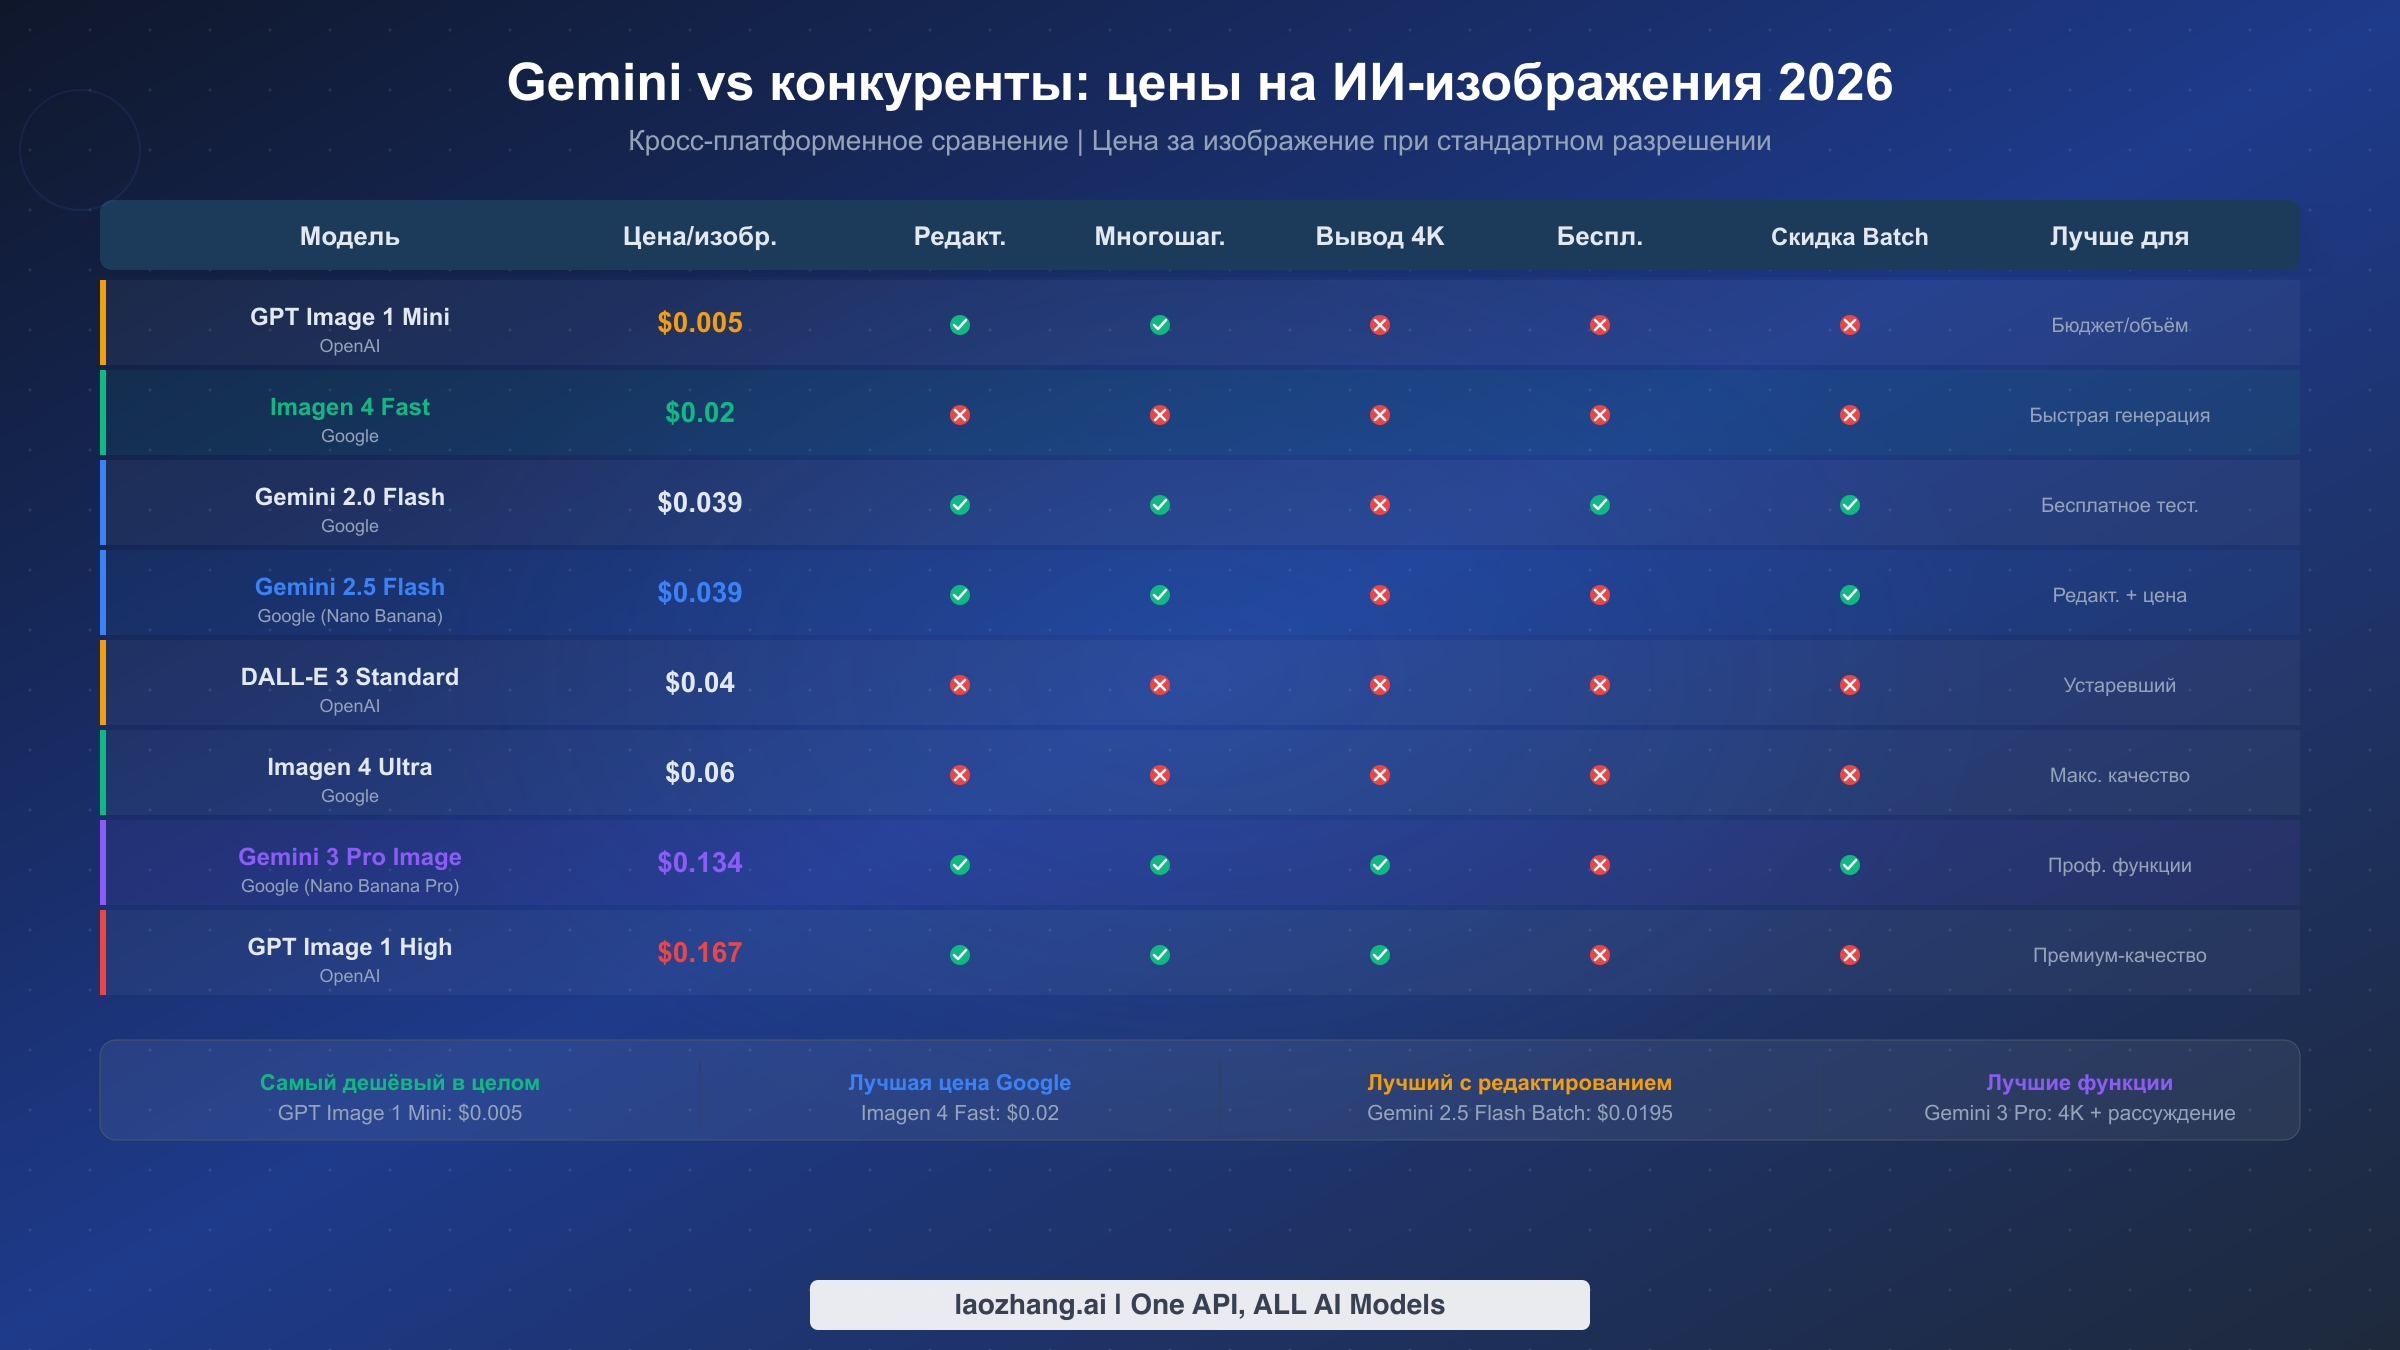Click the red cross under Беспл. for GPT Image 1 High

pyautogui.click(x=1600, y=954)
